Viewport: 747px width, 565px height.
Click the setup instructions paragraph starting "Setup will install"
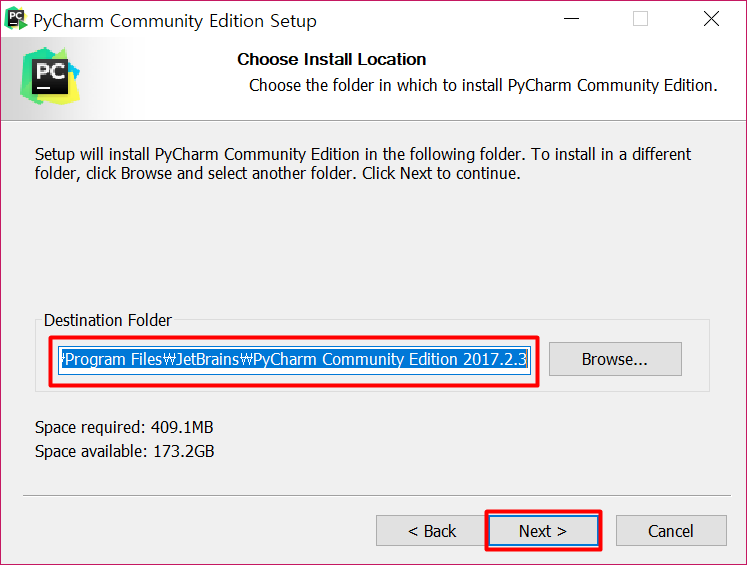point(362,164)
